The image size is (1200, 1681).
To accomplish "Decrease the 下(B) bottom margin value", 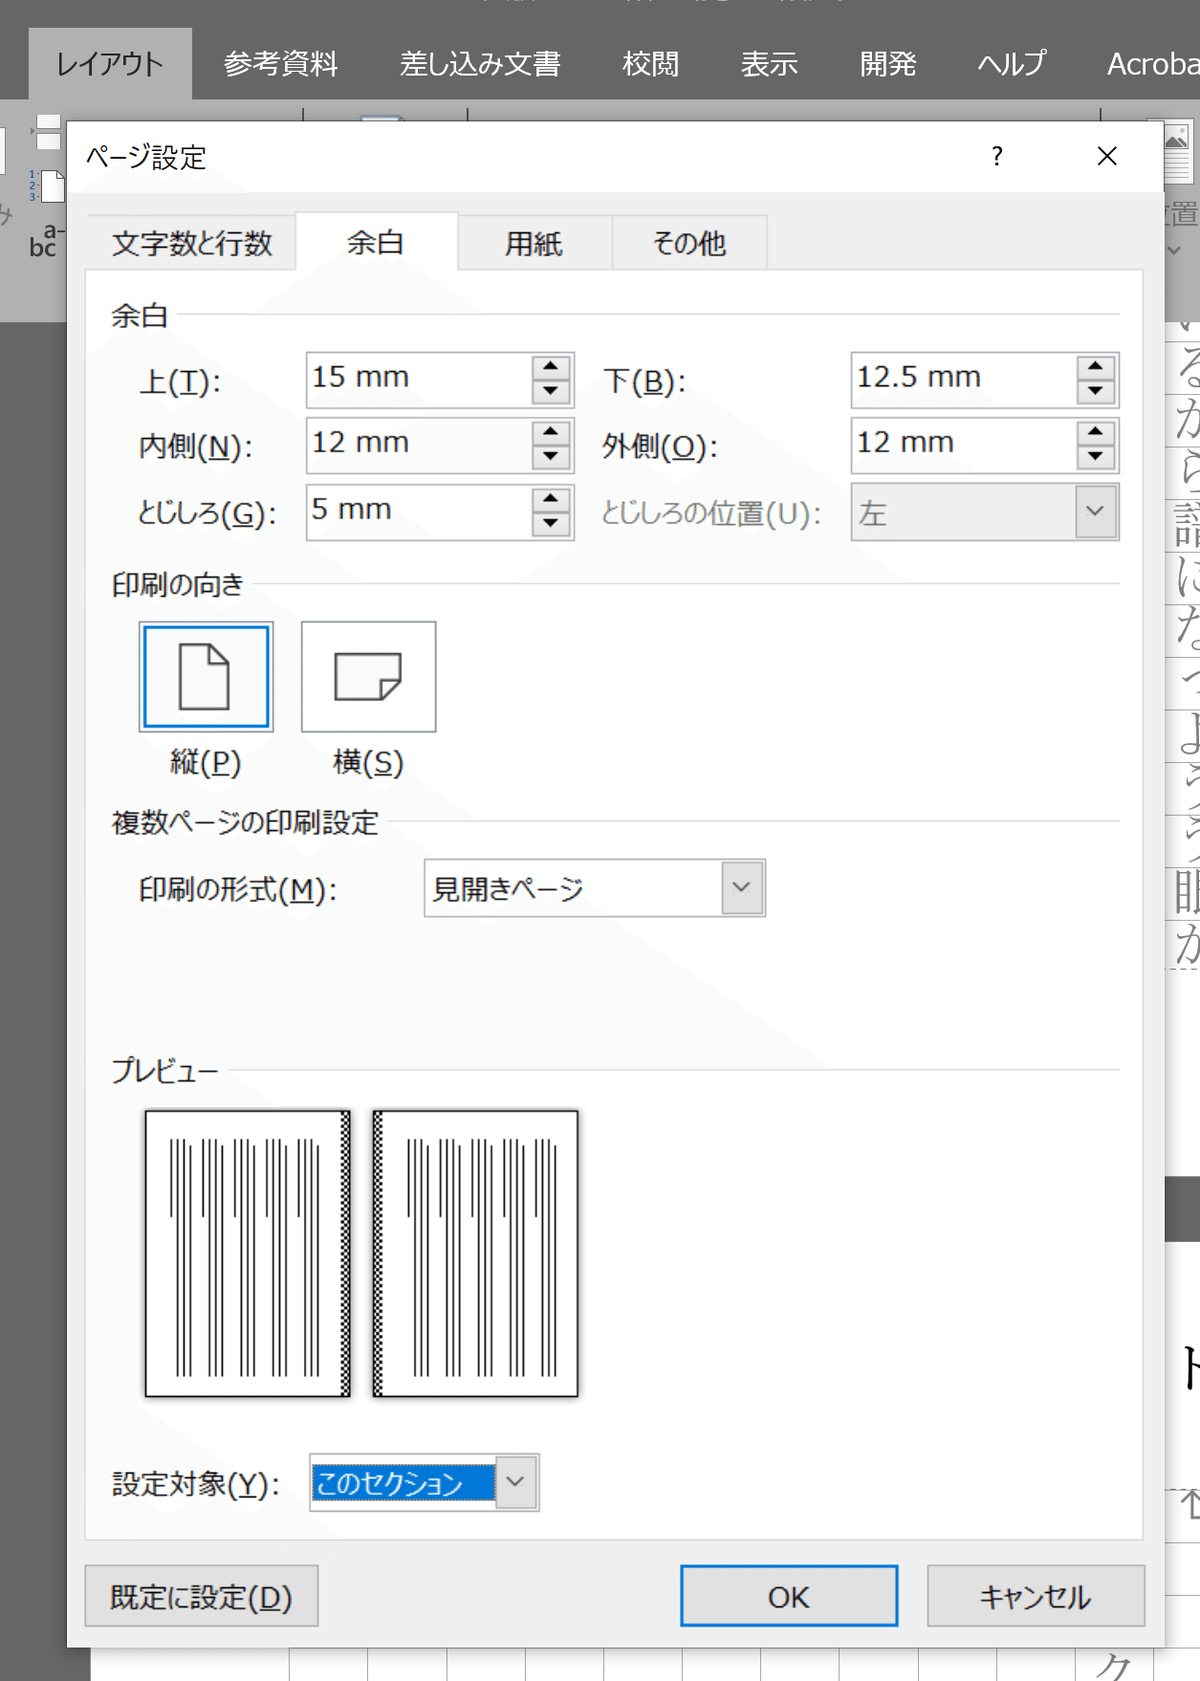I will (x=1096, y=392).
